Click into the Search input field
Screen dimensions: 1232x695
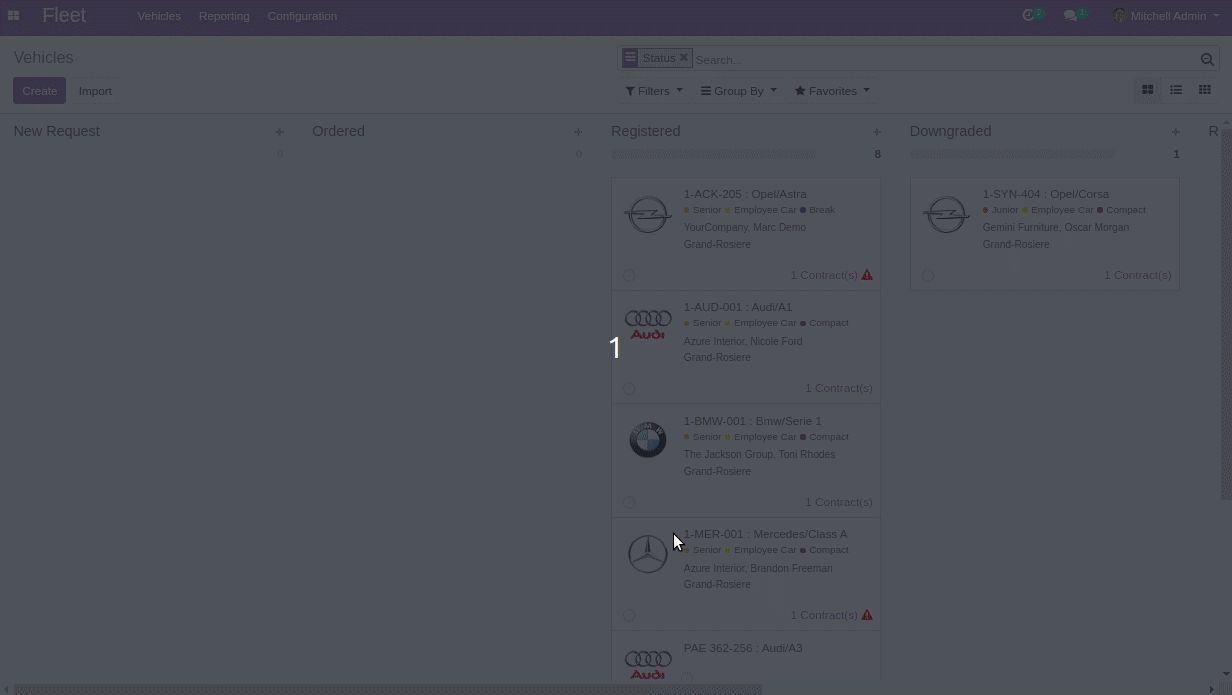coord(944,60)
